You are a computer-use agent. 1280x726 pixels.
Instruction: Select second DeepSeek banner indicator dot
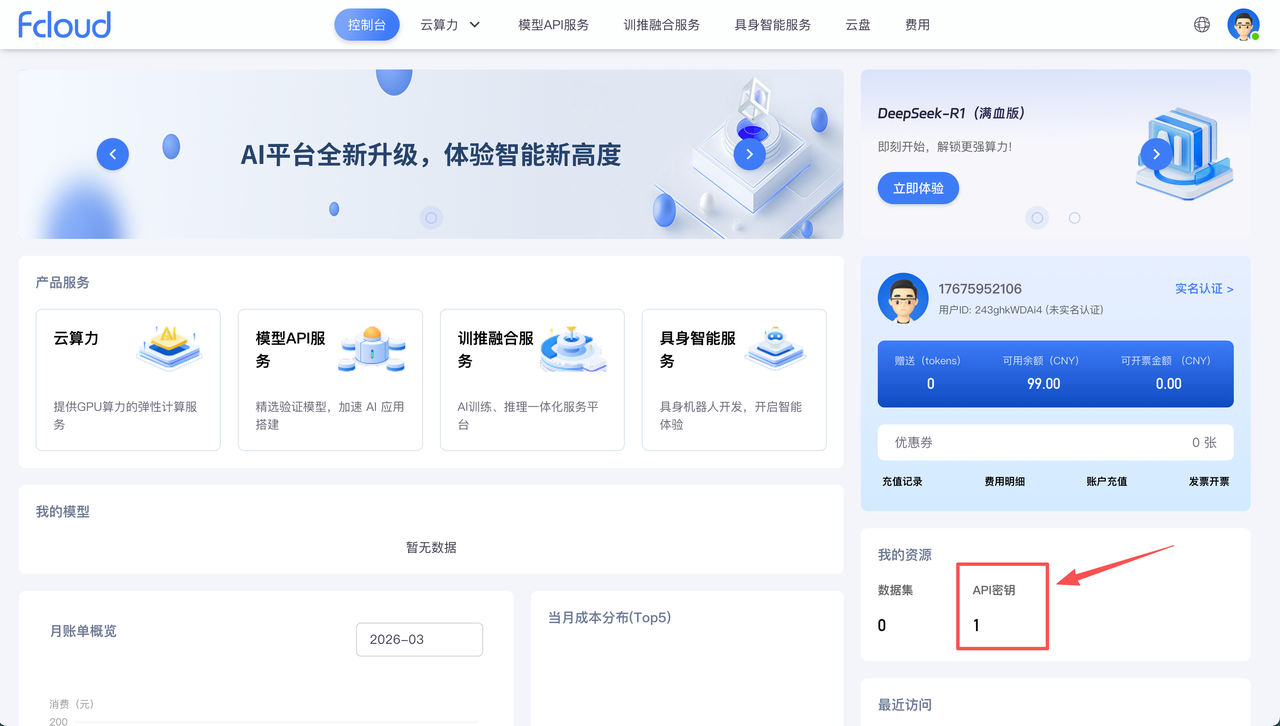coord(1074,217)
